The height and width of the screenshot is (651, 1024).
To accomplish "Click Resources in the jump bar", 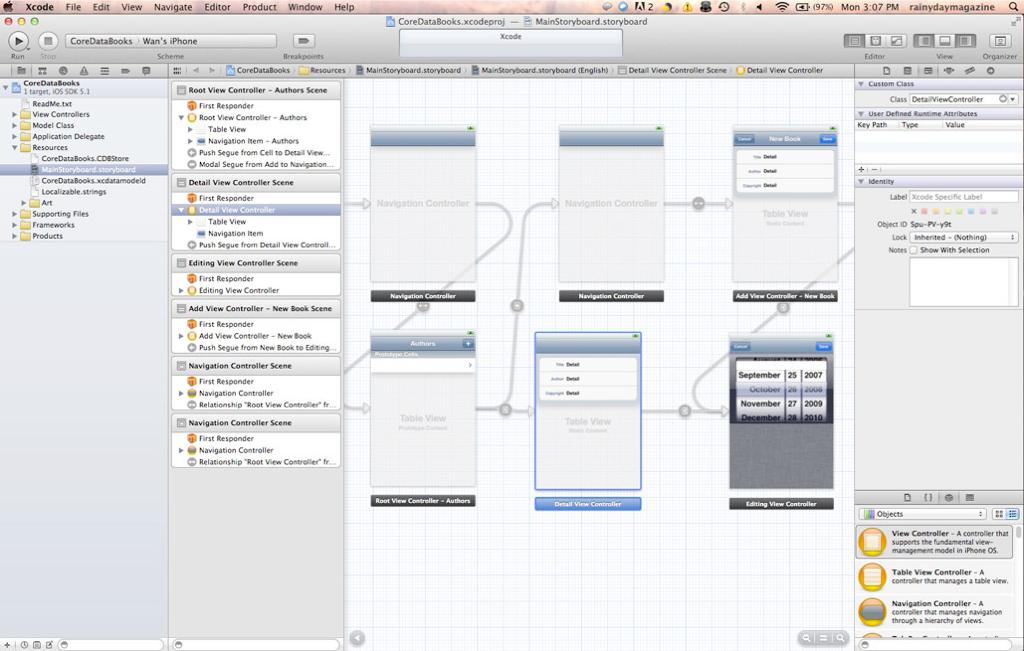I will (323, 71).
